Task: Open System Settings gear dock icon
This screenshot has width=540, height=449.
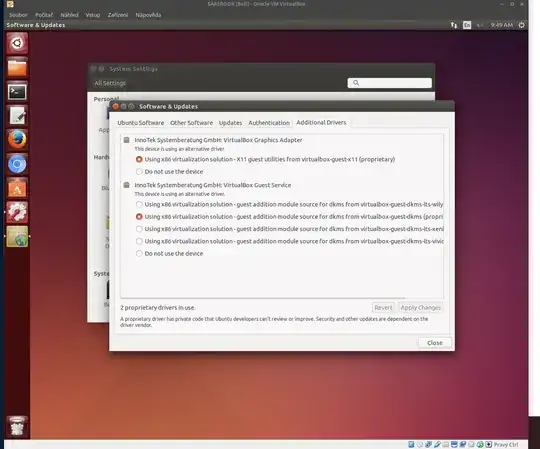Action: (x=17, y=212)
